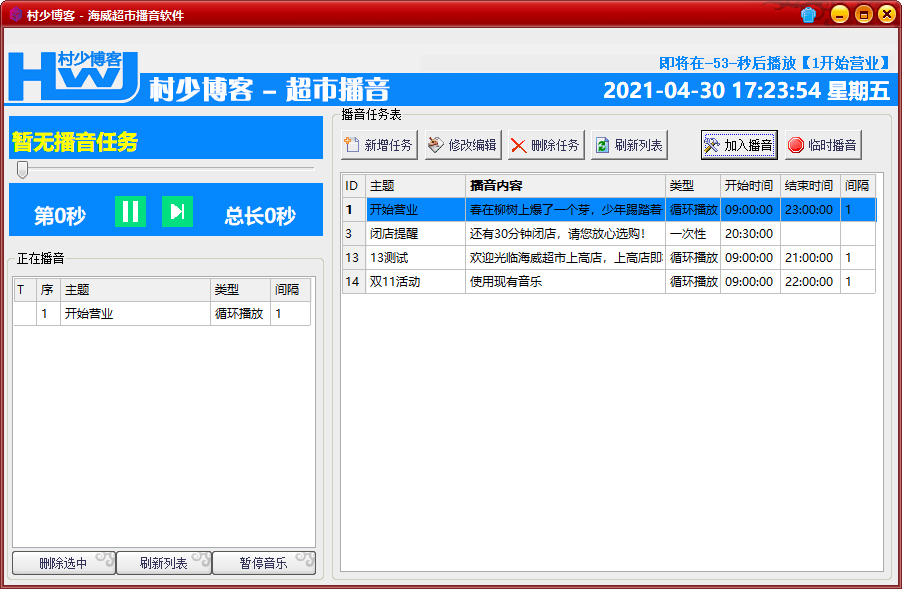Click 加入播音 to add to broadcast
Image resolution: width=902 pixels, height=589 pixels.
(739, 145)
